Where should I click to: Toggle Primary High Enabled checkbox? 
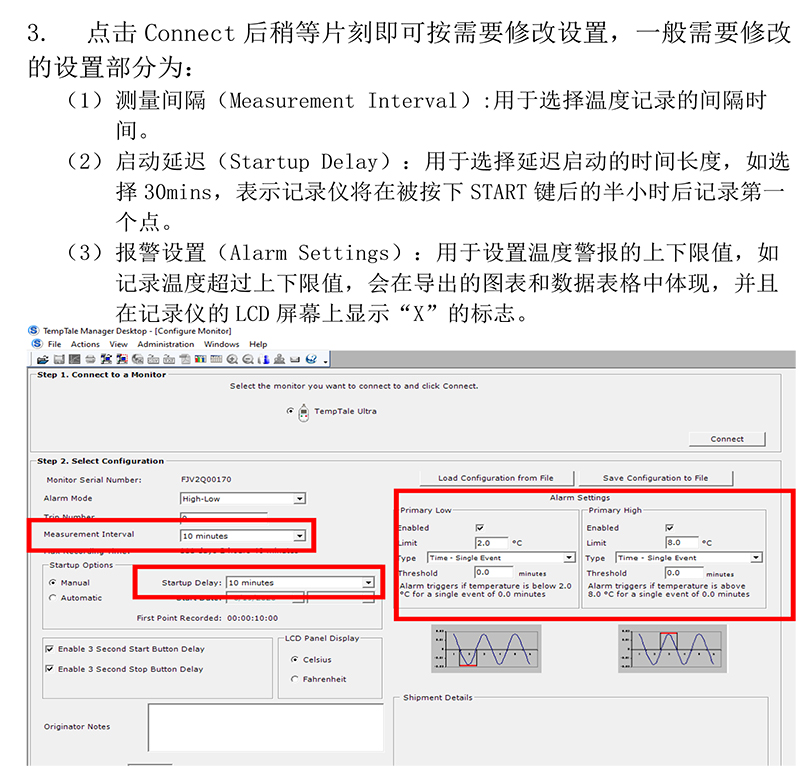pyautogui.click(x=670, y=527)
